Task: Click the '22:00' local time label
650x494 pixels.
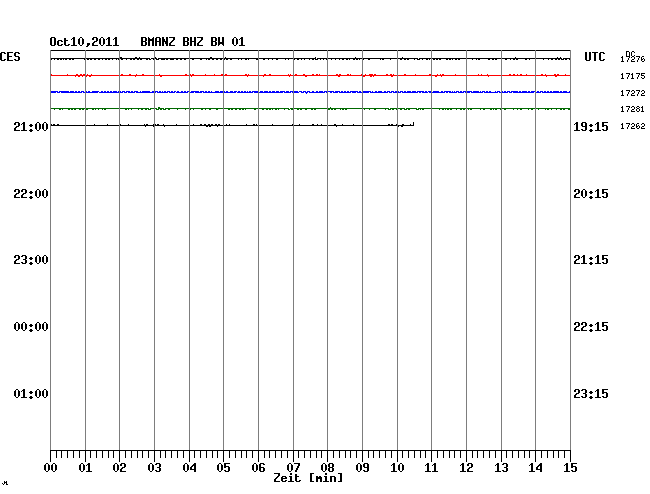Action: [31, 194]
